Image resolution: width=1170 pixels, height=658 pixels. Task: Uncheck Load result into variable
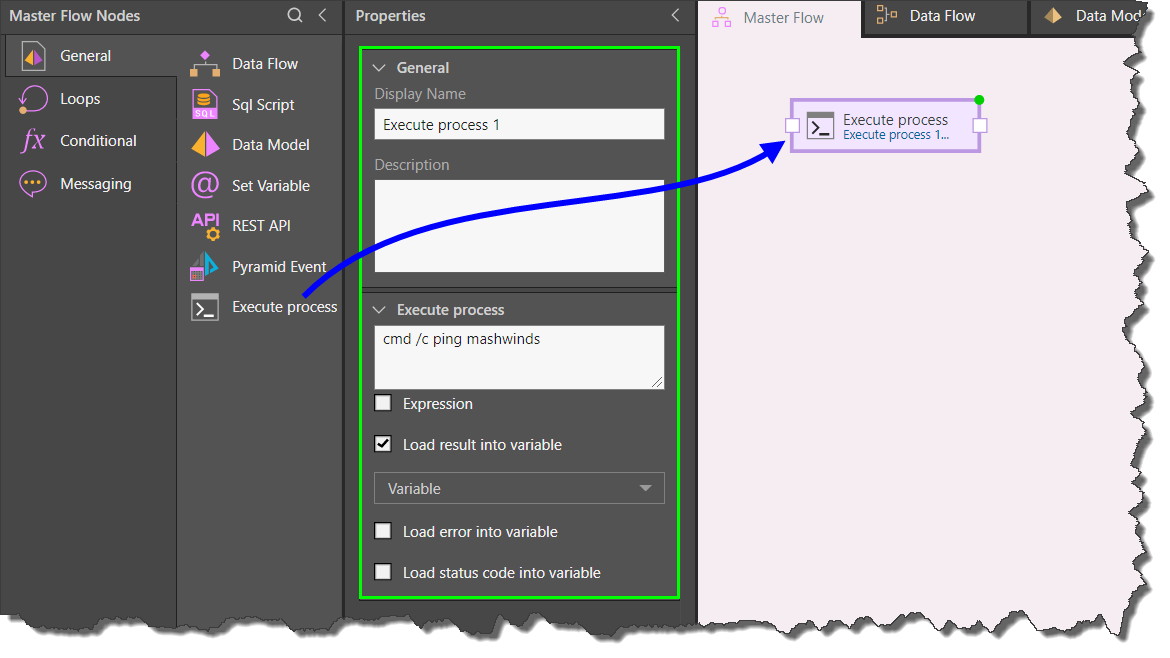pos(382,445)
